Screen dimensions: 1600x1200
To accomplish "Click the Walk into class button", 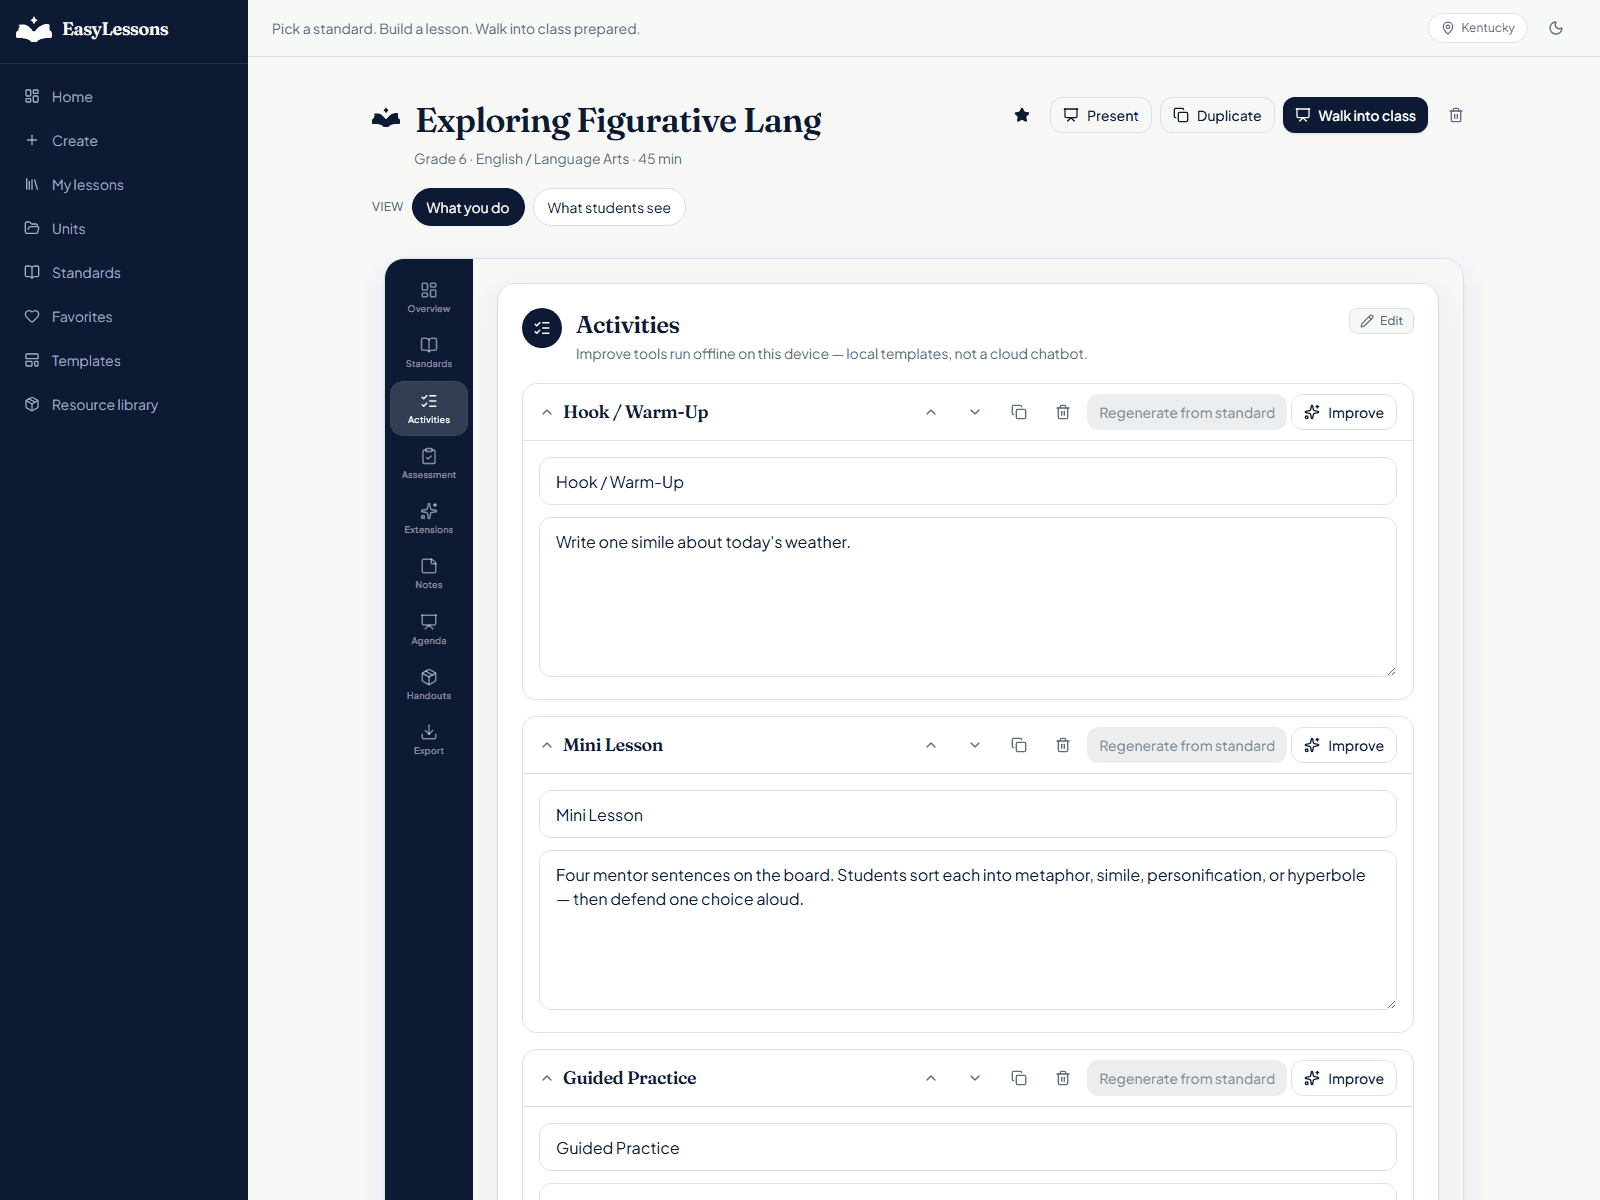I will [1355, 115].
